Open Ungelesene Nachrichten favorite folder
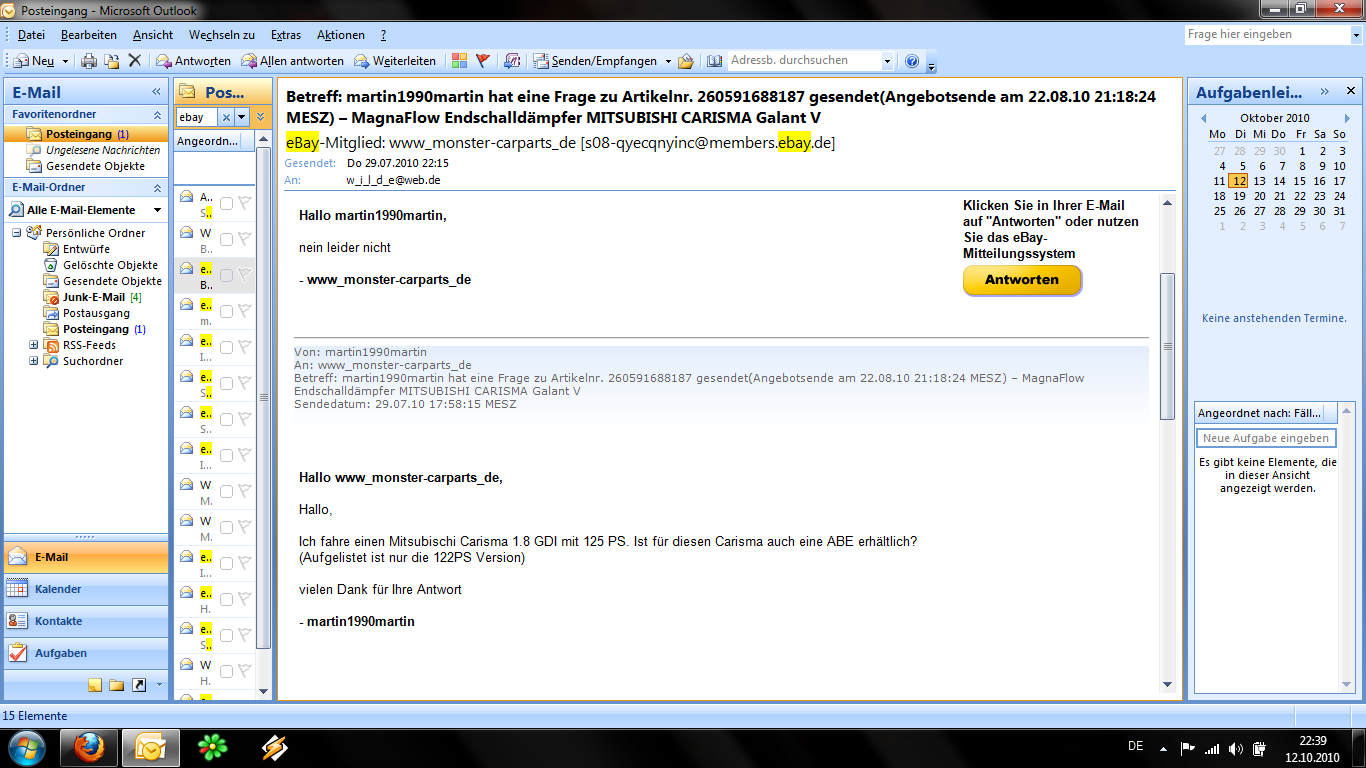 click(94, 150)
